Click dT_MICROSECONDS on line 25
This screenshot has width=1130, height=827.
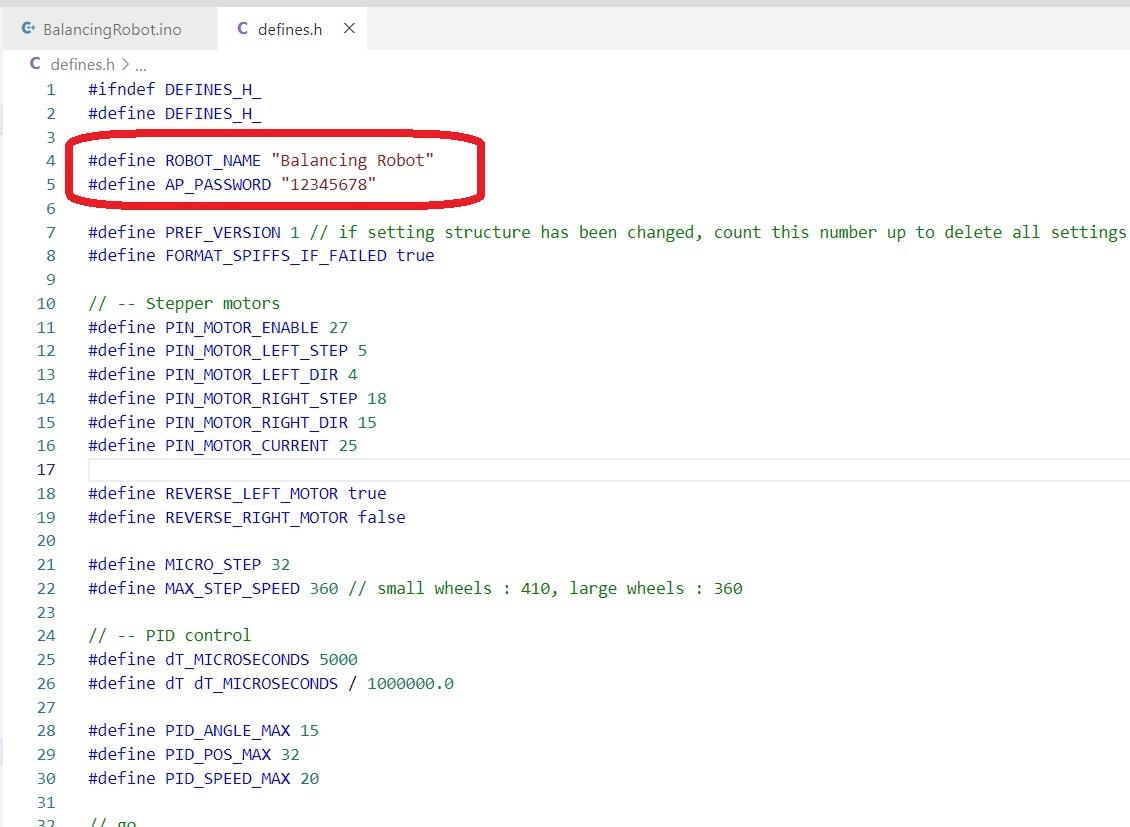click(x=237, y=658)
